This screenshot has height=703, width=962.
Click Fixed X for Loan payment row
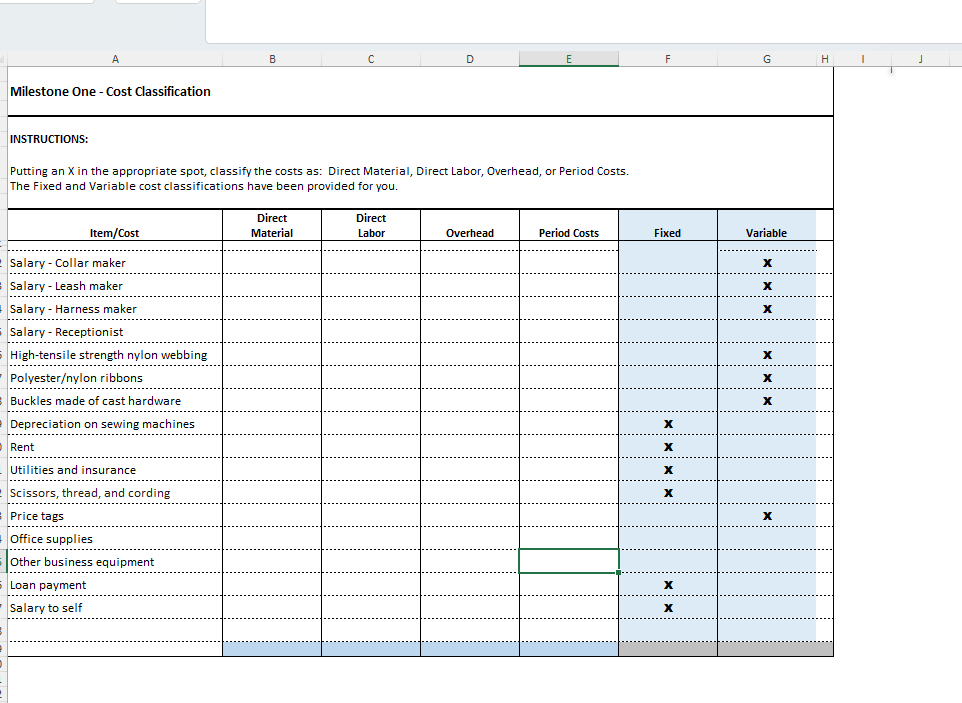tap(668, 585)
